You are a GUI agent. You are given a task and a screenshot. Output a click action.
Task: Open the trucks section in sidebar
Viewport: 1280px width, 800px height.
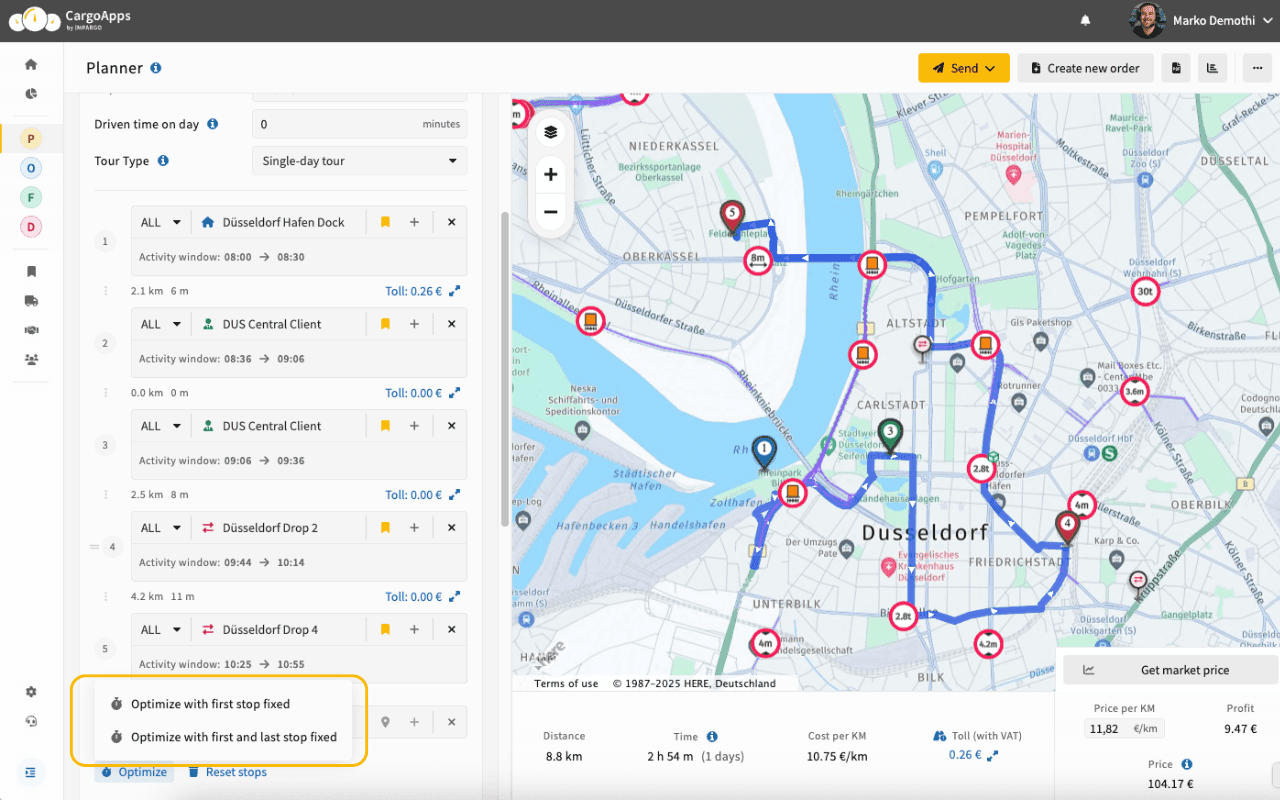pyautogui.click(x=31, y=301)
